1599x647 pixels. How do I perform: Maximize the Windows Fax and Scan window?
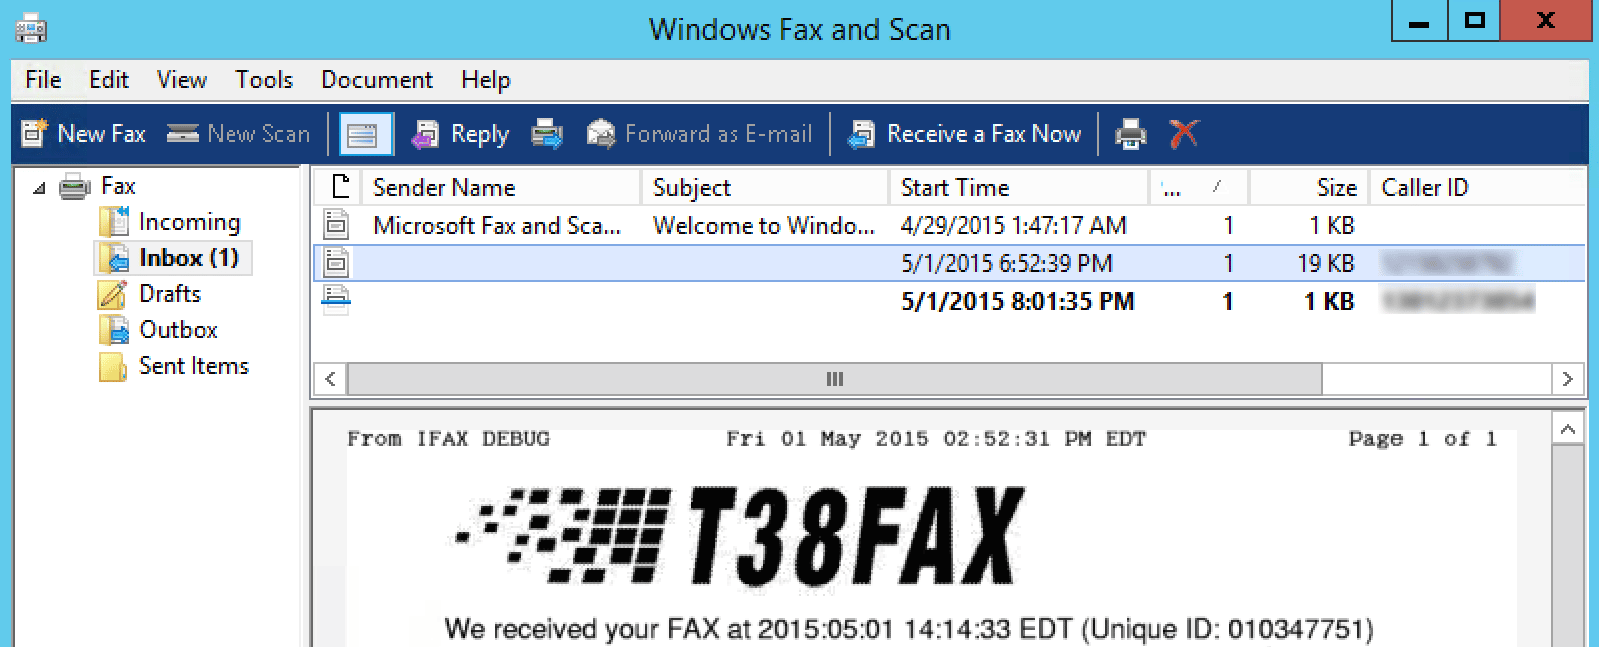pos(1474,21)
